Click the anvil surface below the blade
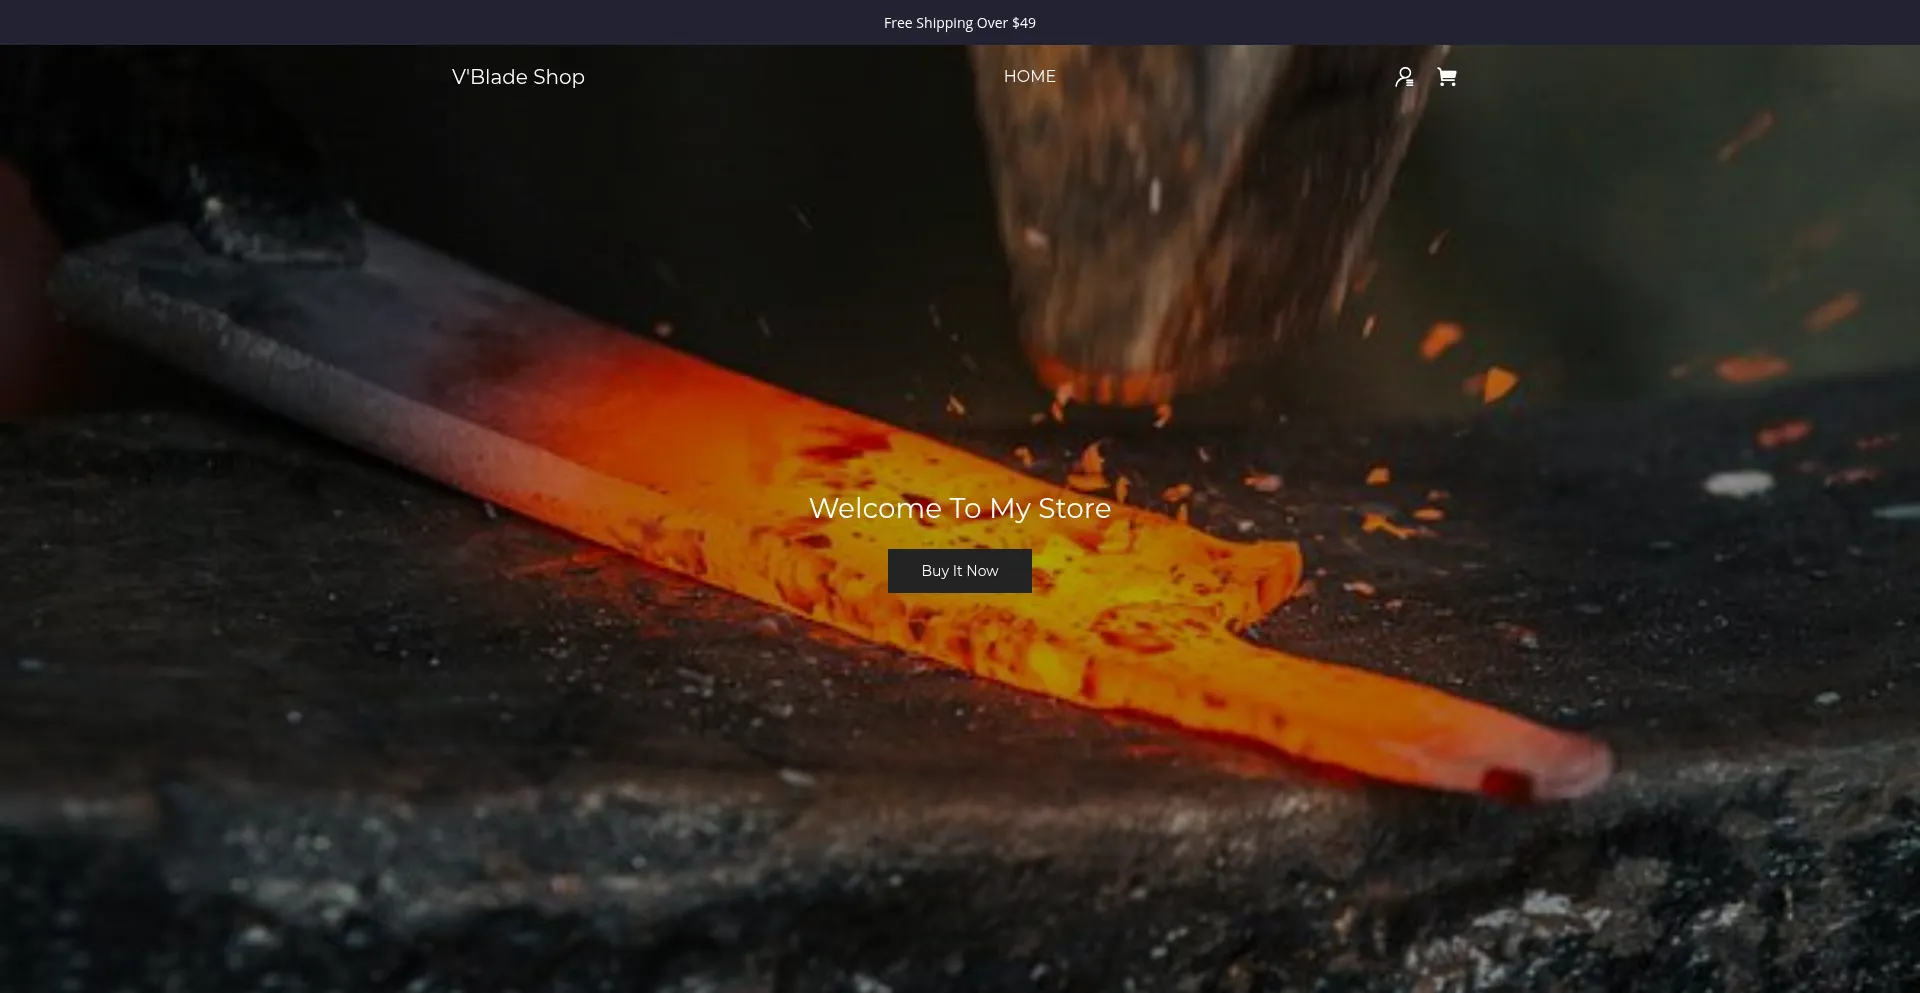The height and width of the screenshot is (993, 1920). [700, 800]
